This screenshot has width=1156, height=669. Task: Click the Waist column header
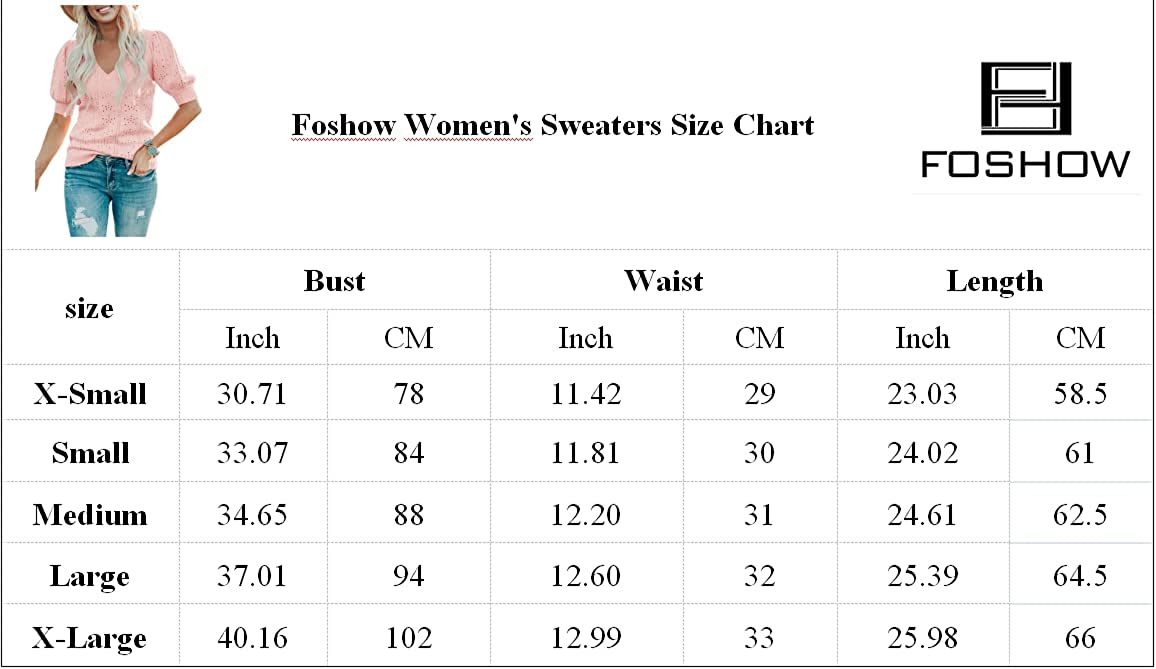pyautogui.click(x=663, y=281)
